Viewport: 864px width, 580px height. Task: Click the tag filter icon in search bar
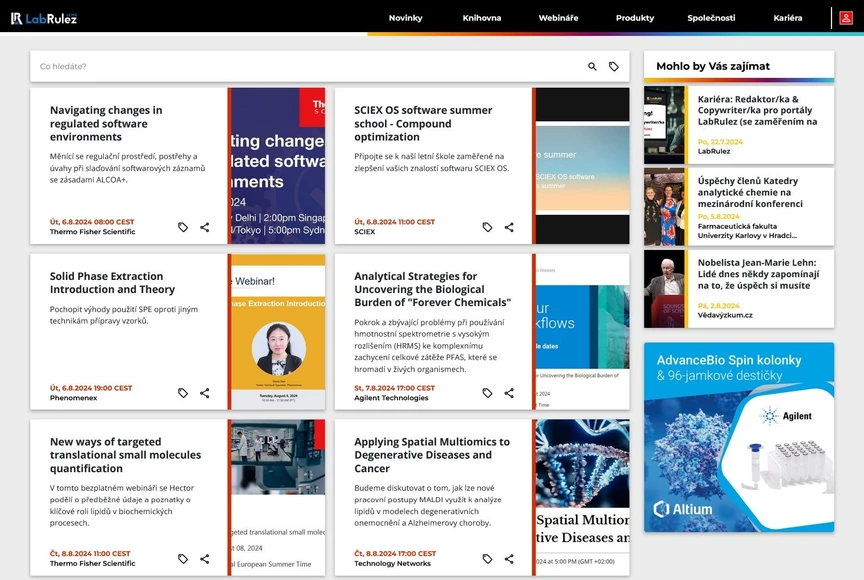[x=613, y=67]
